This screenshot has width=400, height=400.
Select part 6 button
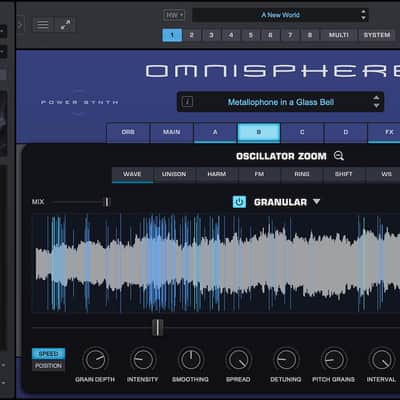click(x=270, y=35)
